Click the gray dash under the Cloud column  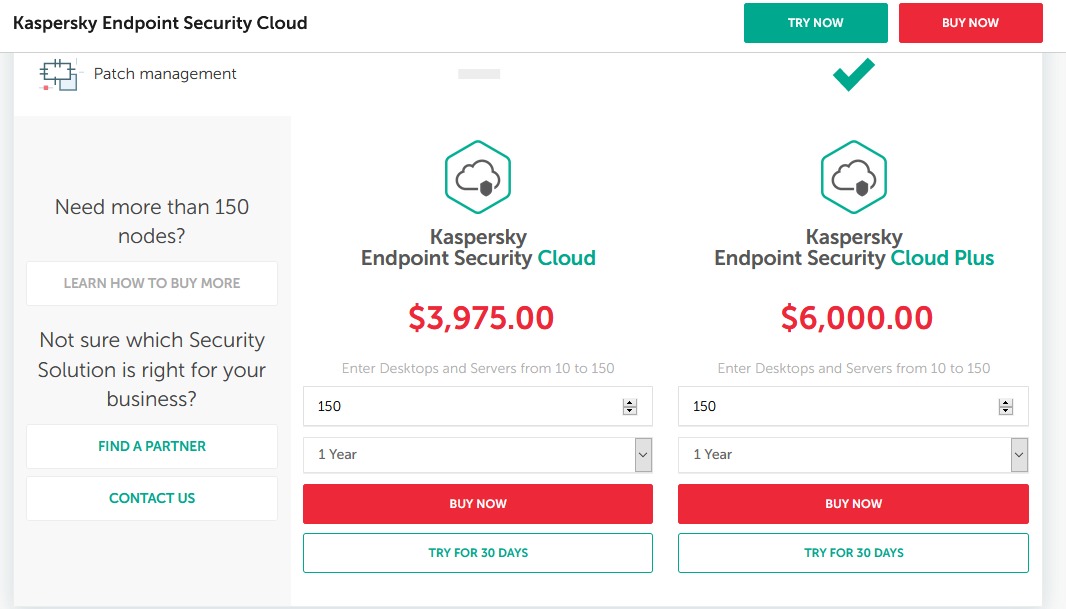pyautogui.click(x=478, y=74)
